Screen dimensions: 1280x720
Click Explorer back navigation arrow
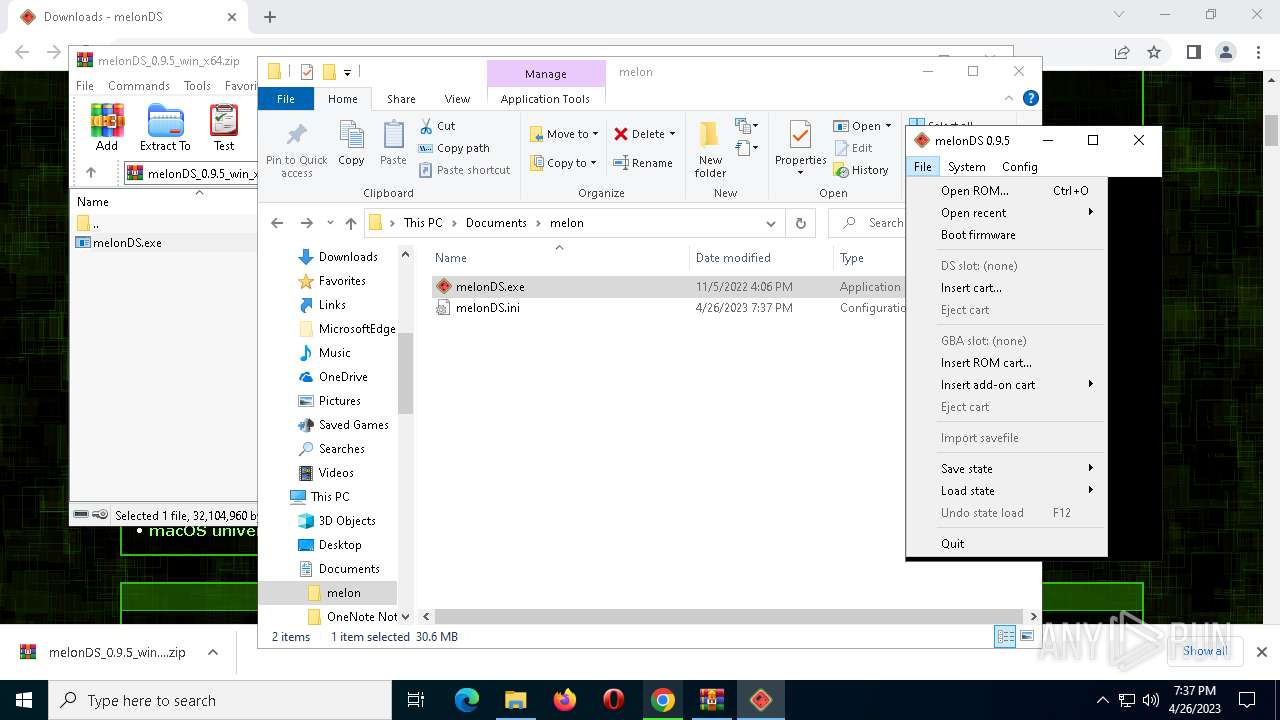point(277,223)
